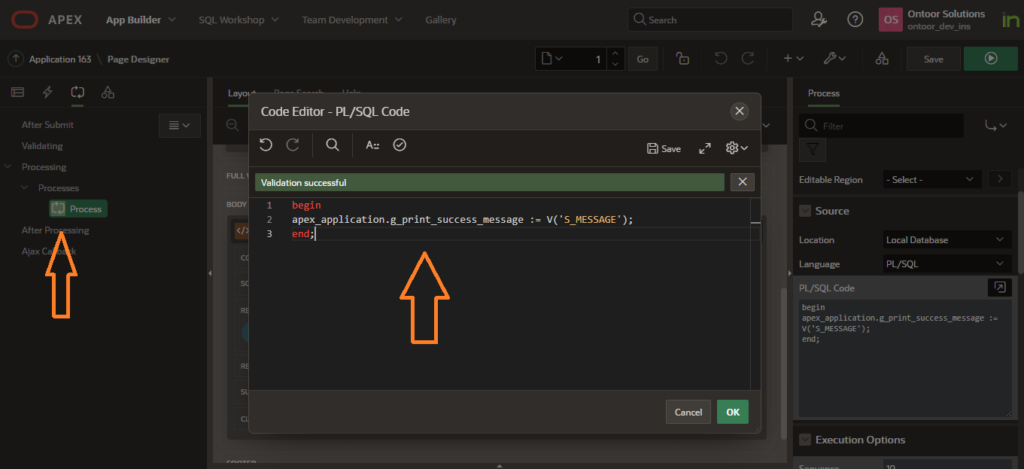Click the Cancel button in dialog

[688, 412]
